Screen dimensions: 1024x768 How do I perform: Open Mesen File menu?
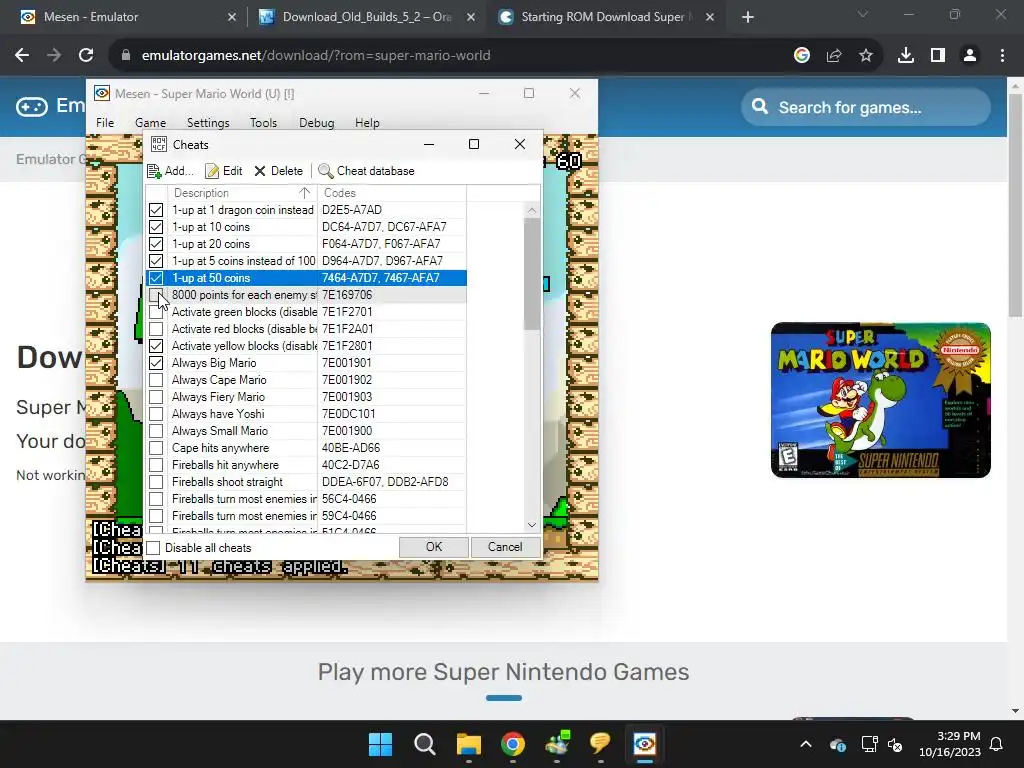[105, 123]
